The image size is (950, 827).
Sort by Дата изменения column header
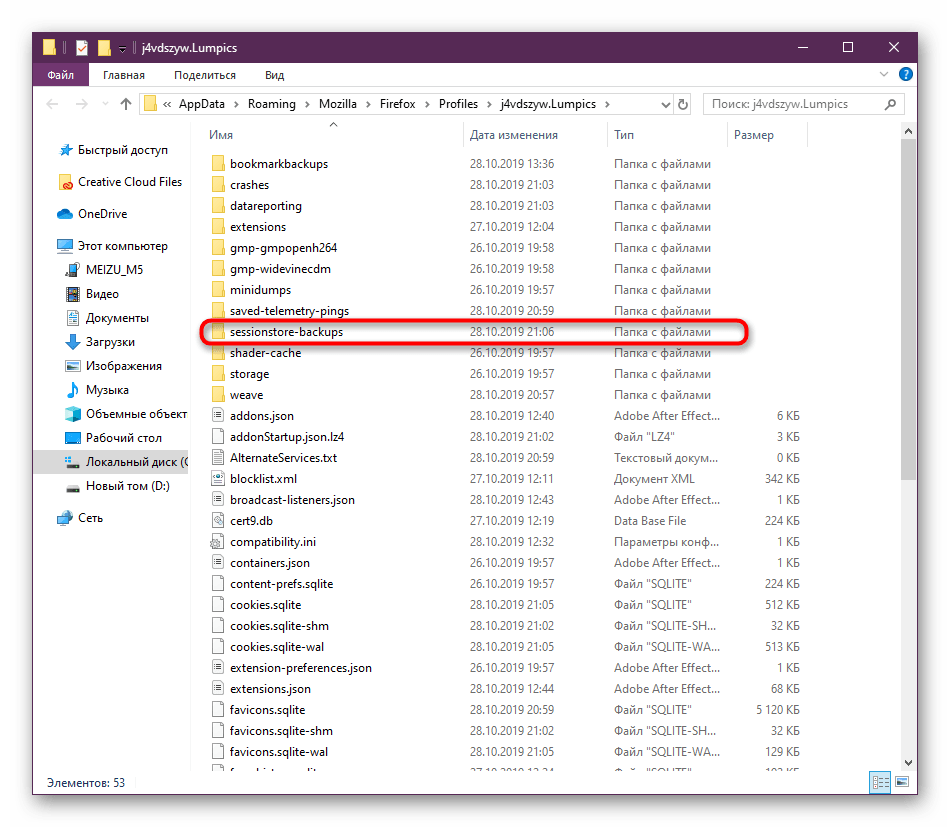pyautogui.click(x=514, y=135)
